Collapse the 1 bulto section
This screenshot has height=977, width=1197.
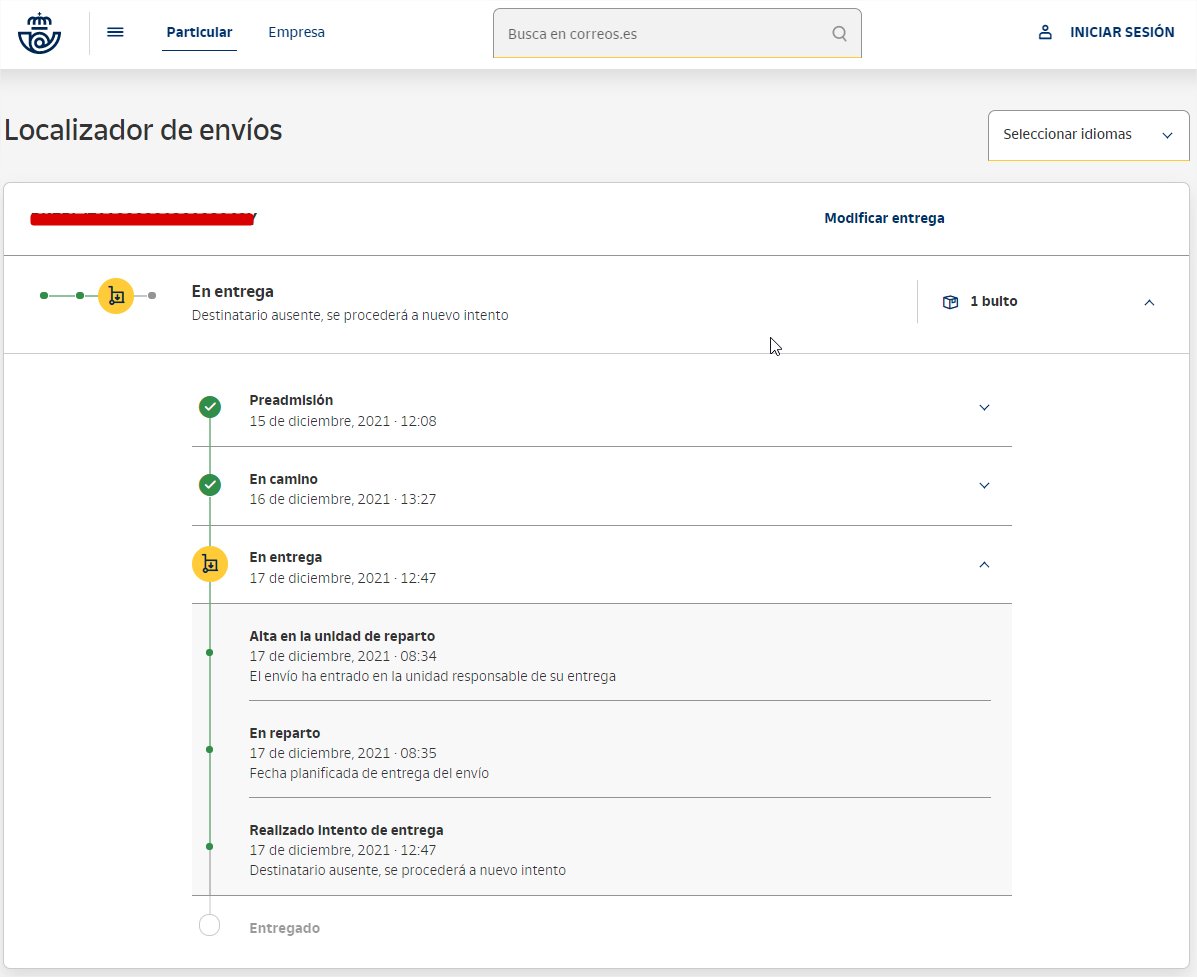click(1149, 302)
